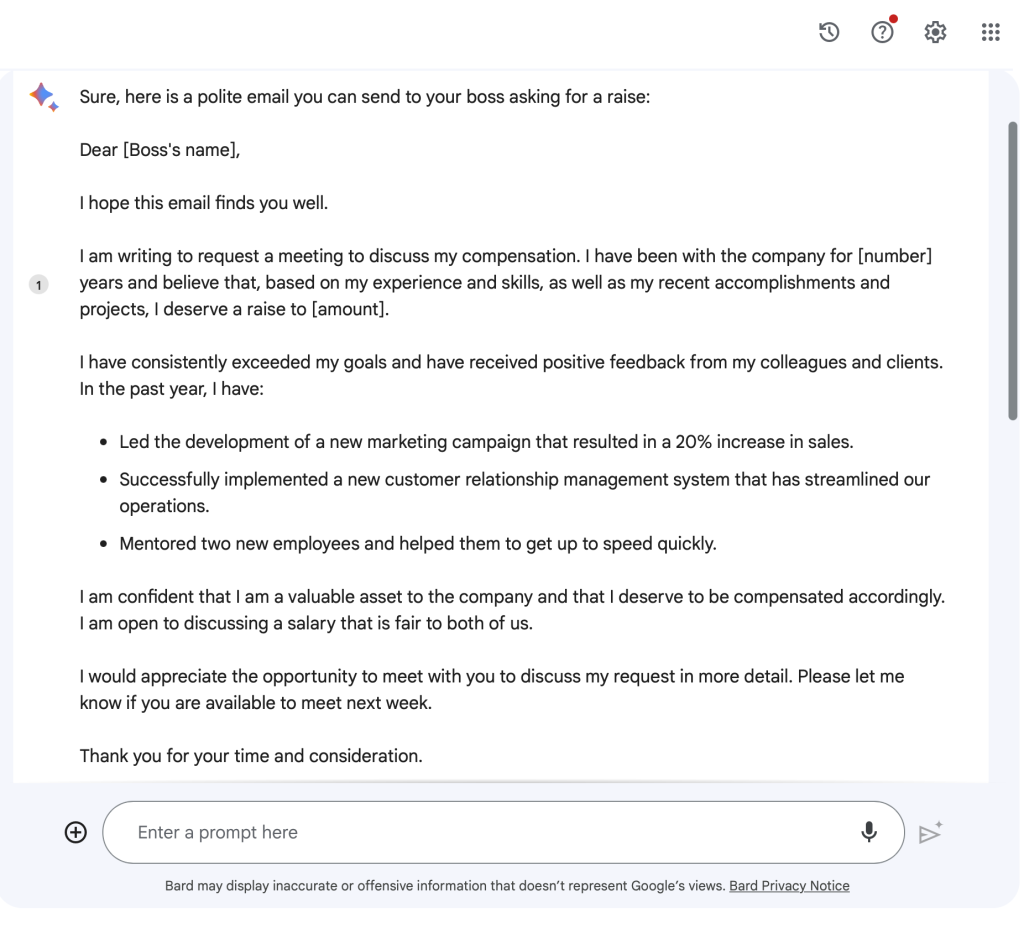Open the Bard Privacy Notice link
1024x928 pixels.
(x=789, y=886)
